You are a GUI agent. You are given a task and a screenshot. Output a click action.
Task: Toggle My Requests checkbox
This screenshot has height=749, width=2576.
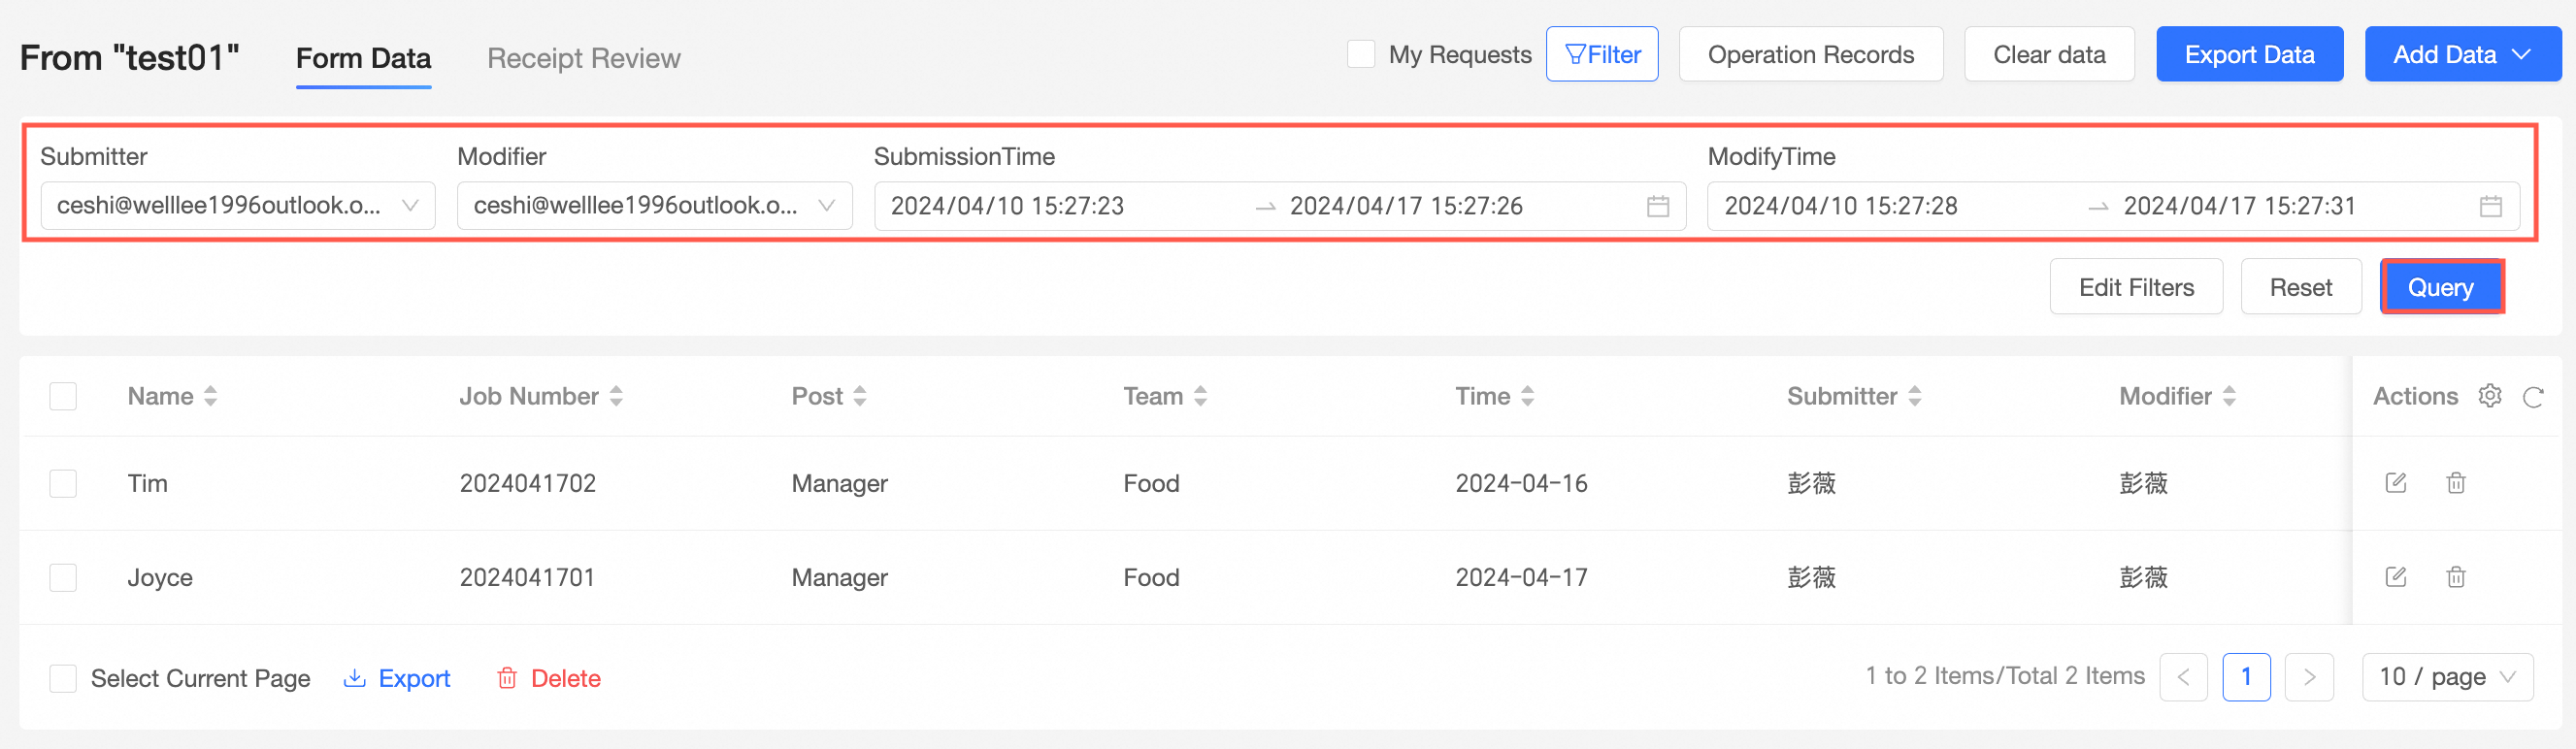click(1360, 54)
